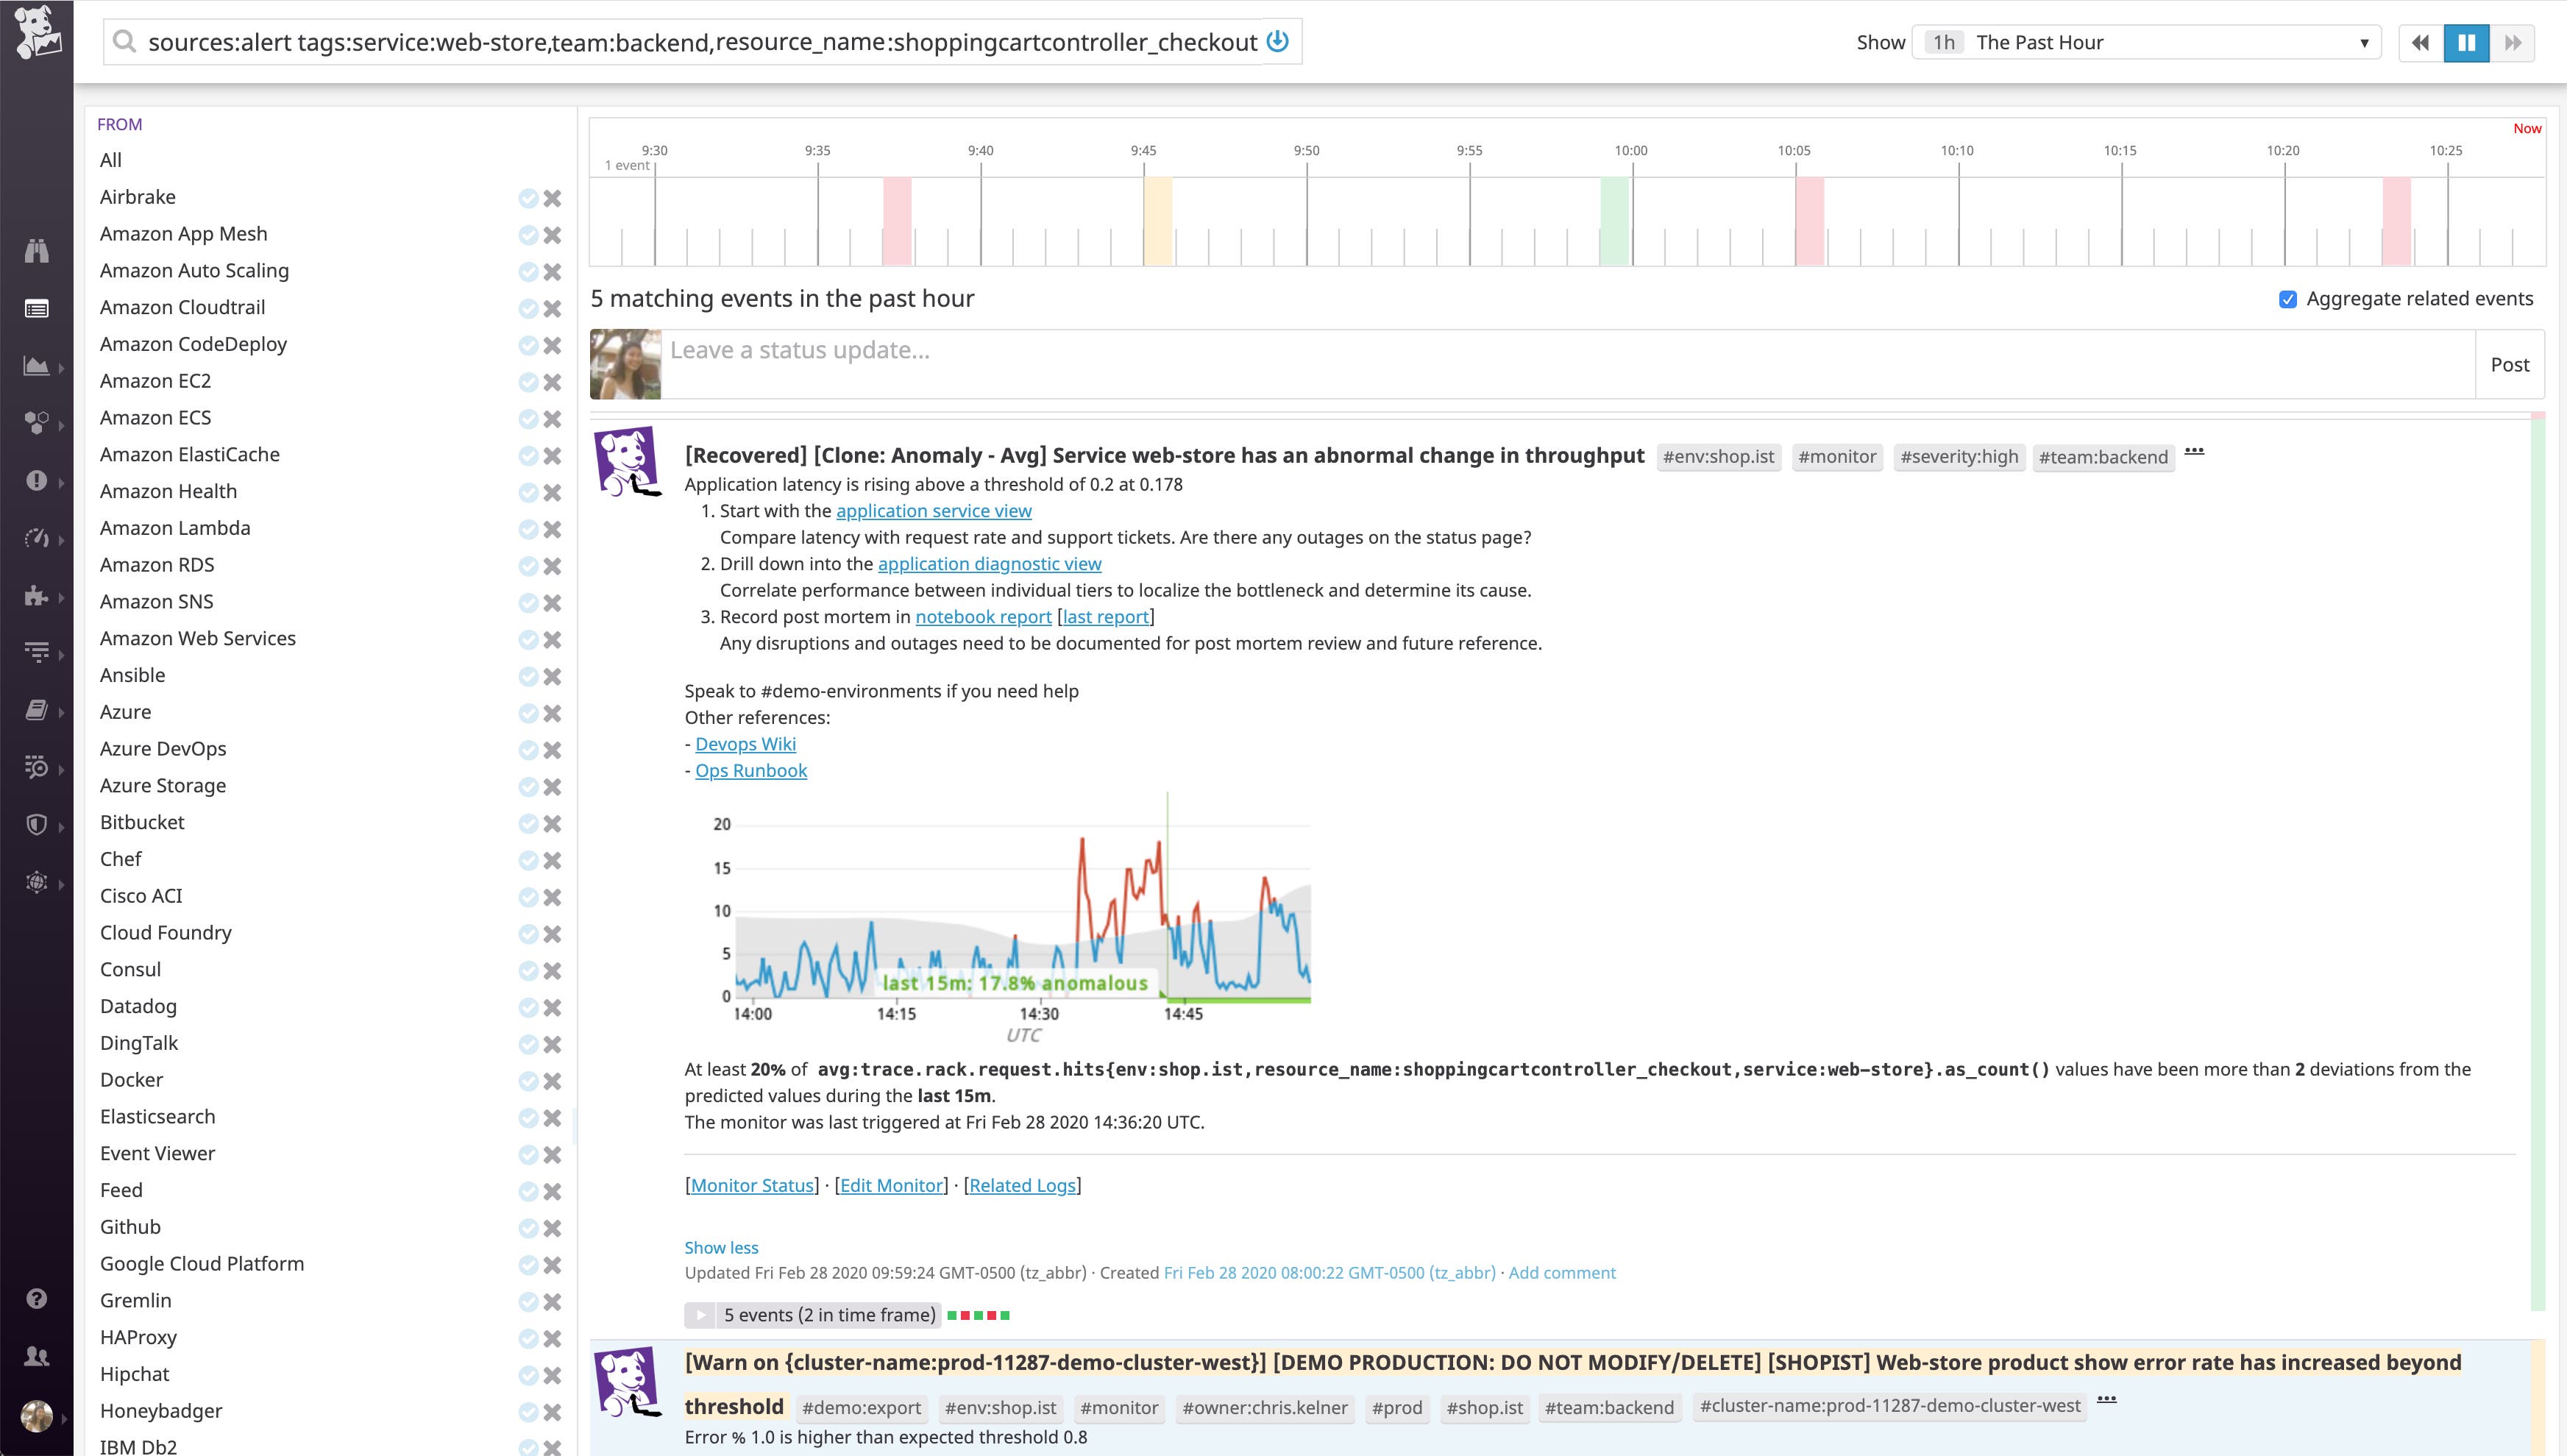Select the All source filter
The height and width of the screenshot is (1456, 2567).
[110, 159]
